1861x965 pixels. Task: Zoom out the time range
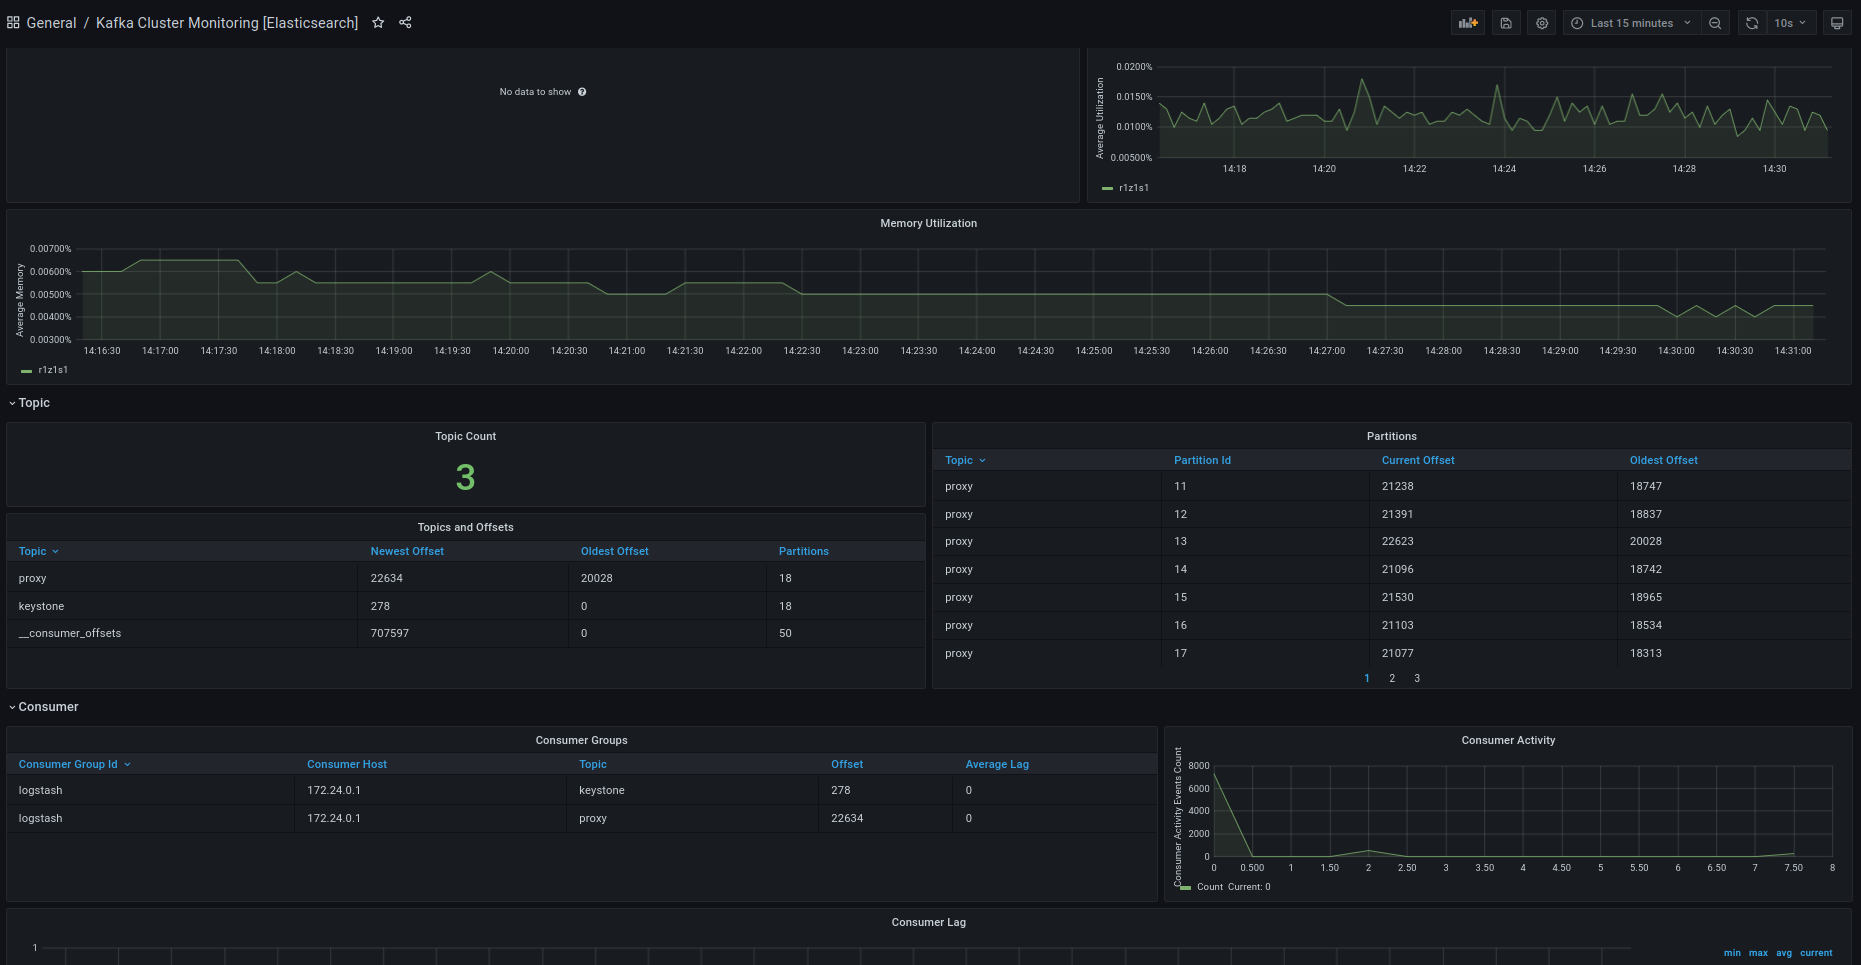pyautogui.click(x=1715, y=23)
